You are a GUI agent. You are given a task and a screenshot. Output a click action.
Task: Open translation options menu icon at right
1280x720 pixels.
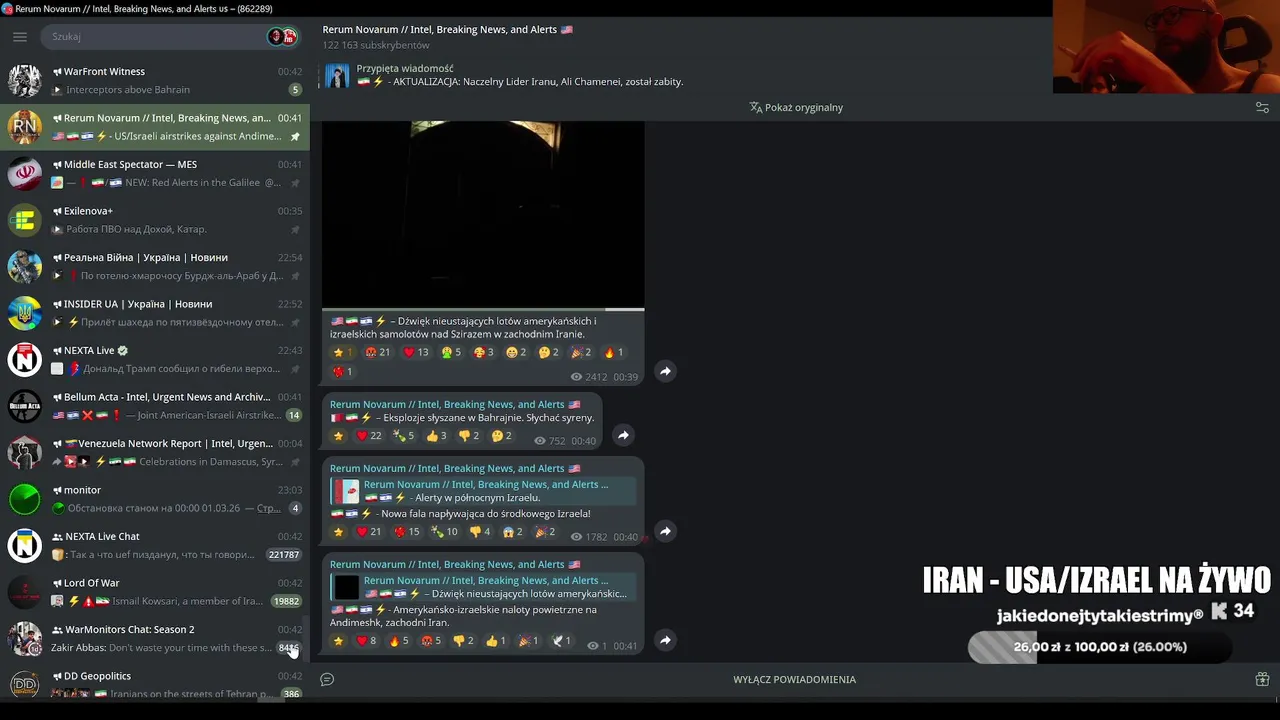click(x=1262, y=107)
